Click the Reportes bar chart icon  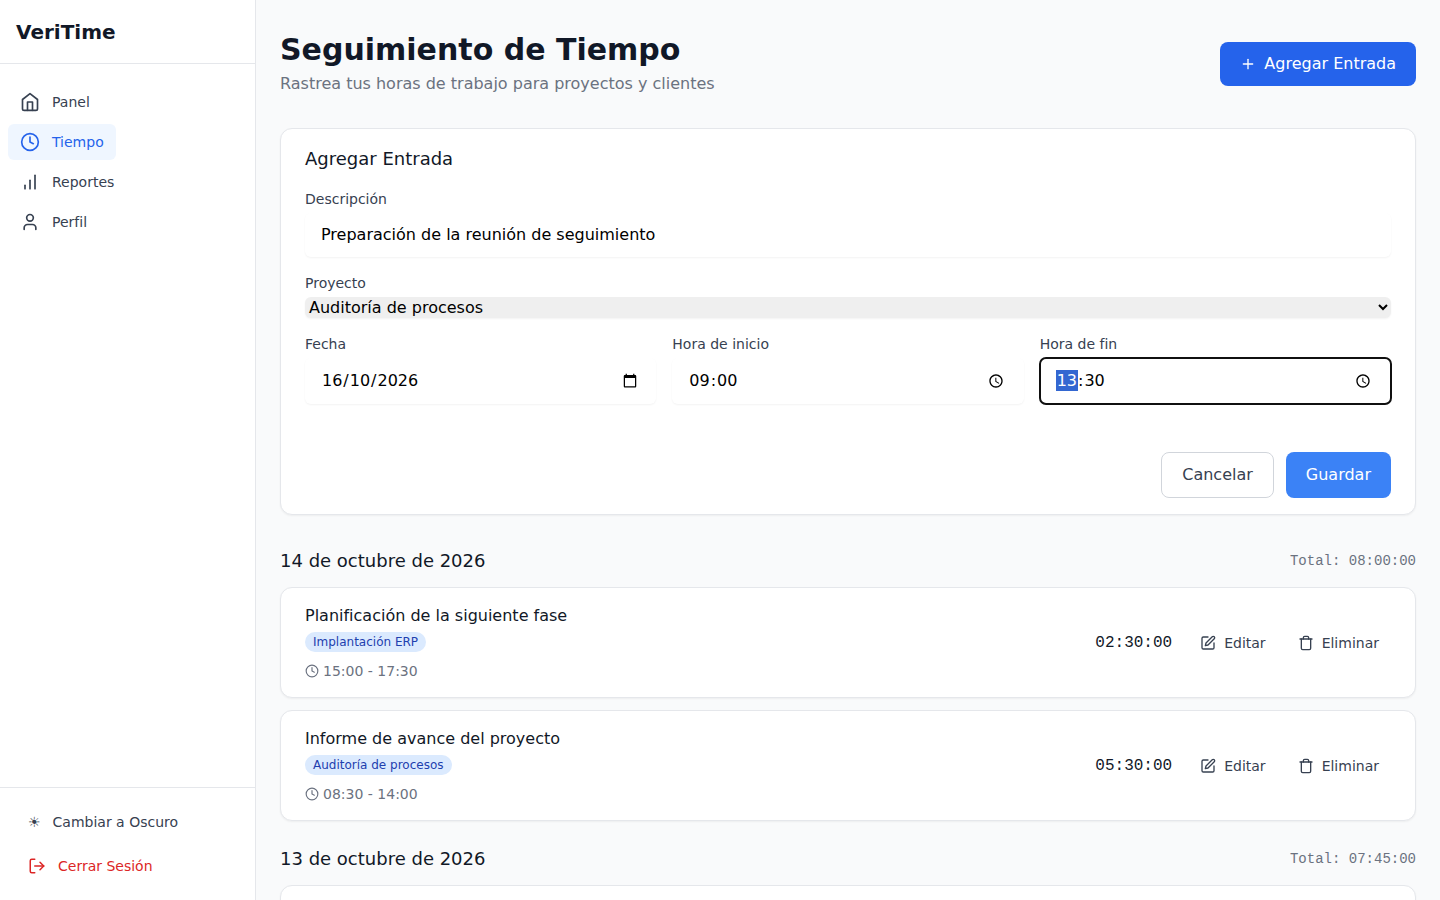pyautogui.click(x=30, y=182)
